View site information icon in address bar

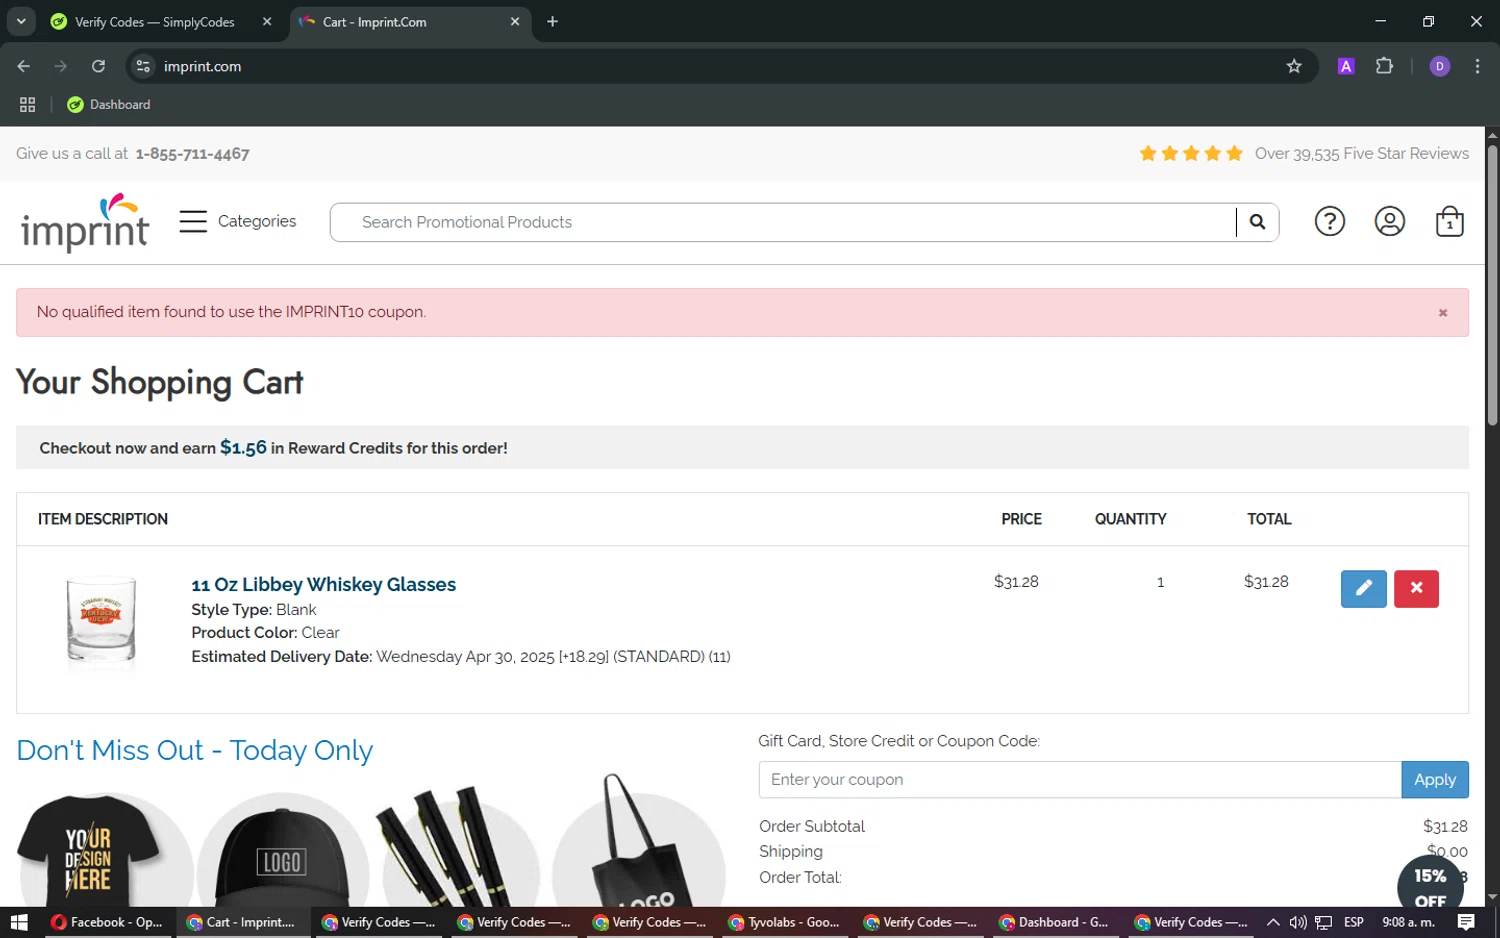pos(143,66)
